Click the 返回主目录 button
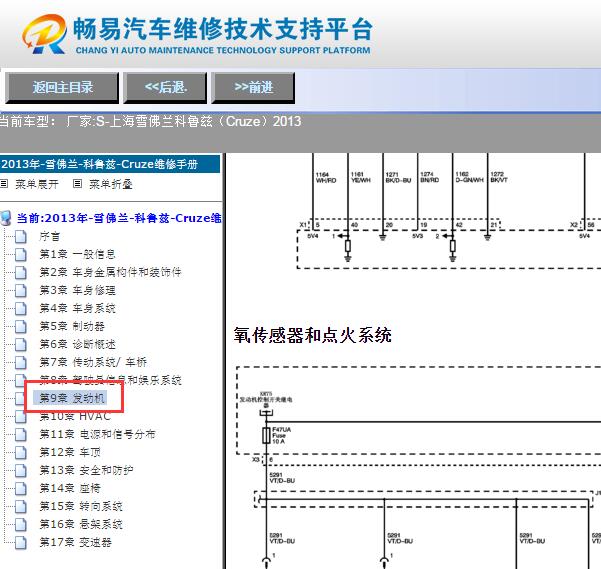 62,87
